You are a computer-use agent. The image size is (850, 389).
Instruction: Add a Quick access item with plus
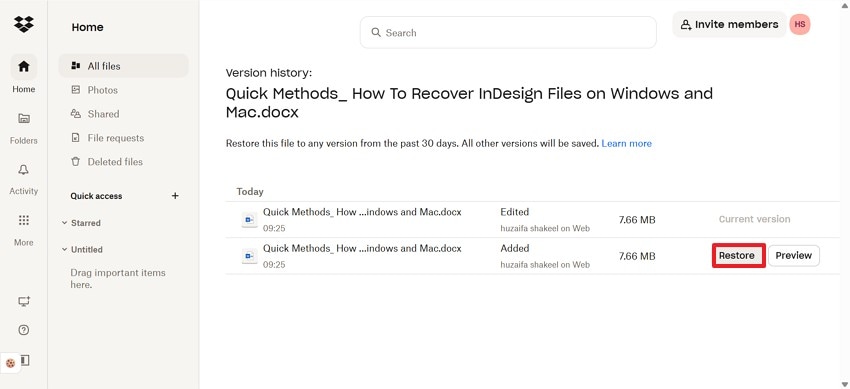(x=175, y=196)
